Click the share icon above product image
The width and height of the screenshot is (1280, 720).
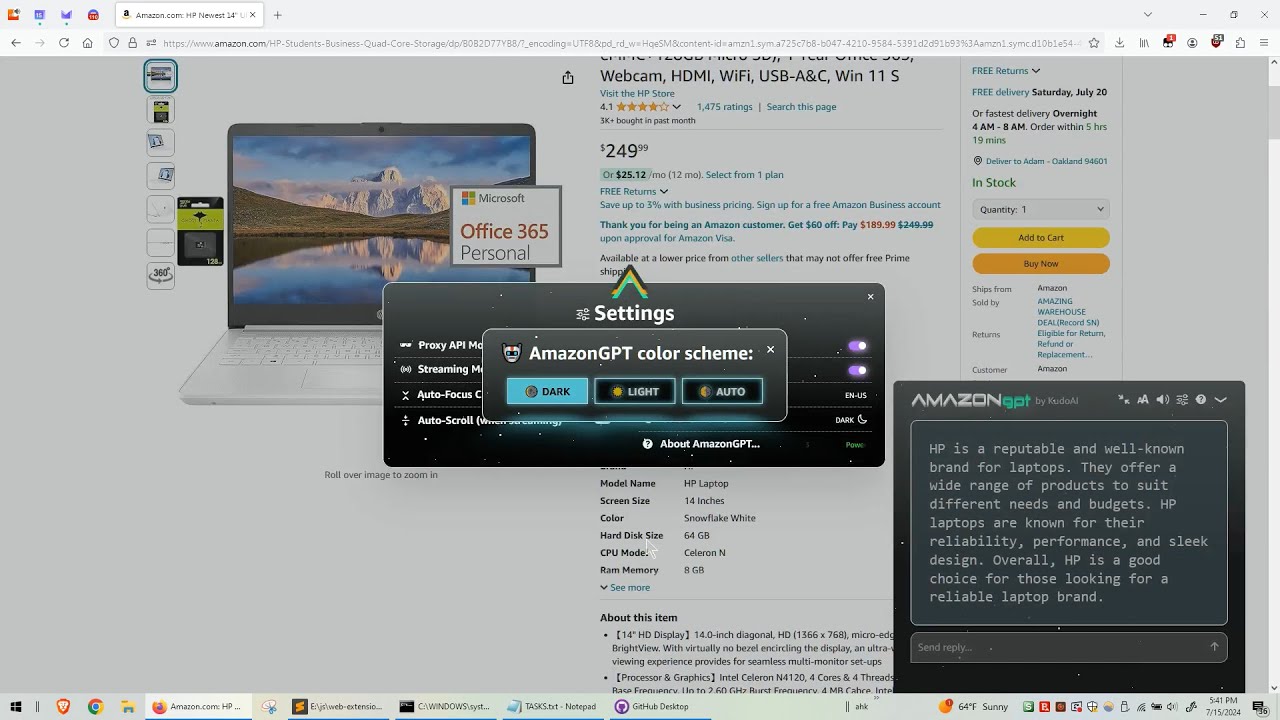pos(568,78)
